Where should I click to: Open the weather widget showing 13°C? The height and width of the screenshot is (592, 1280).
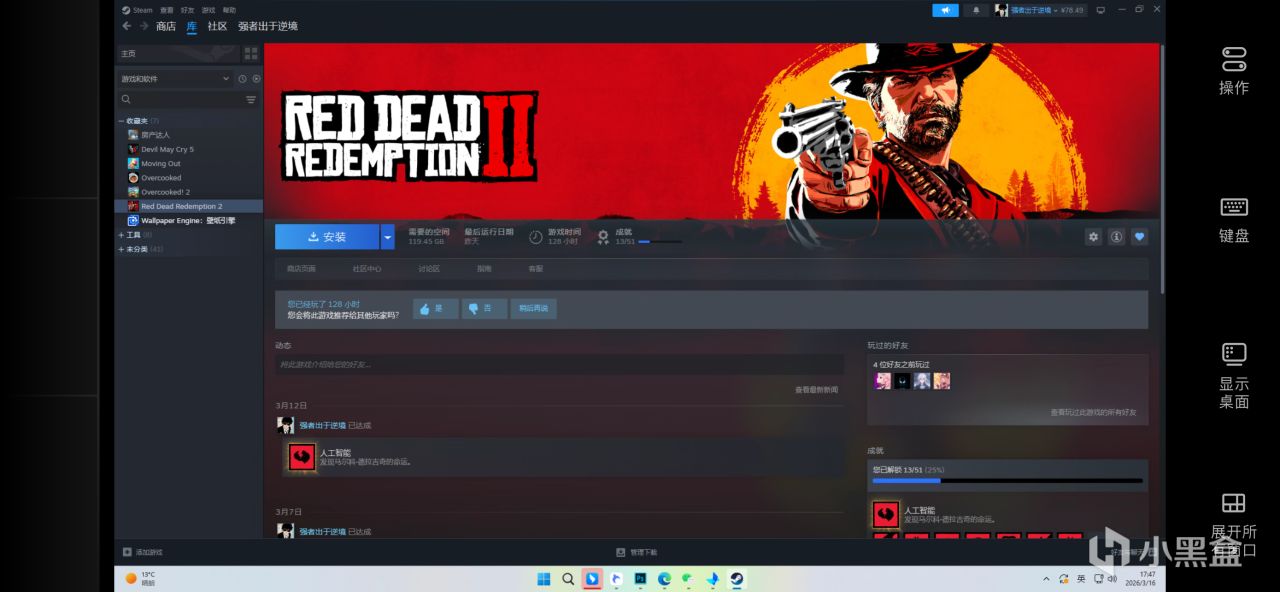tap(140, 578)
